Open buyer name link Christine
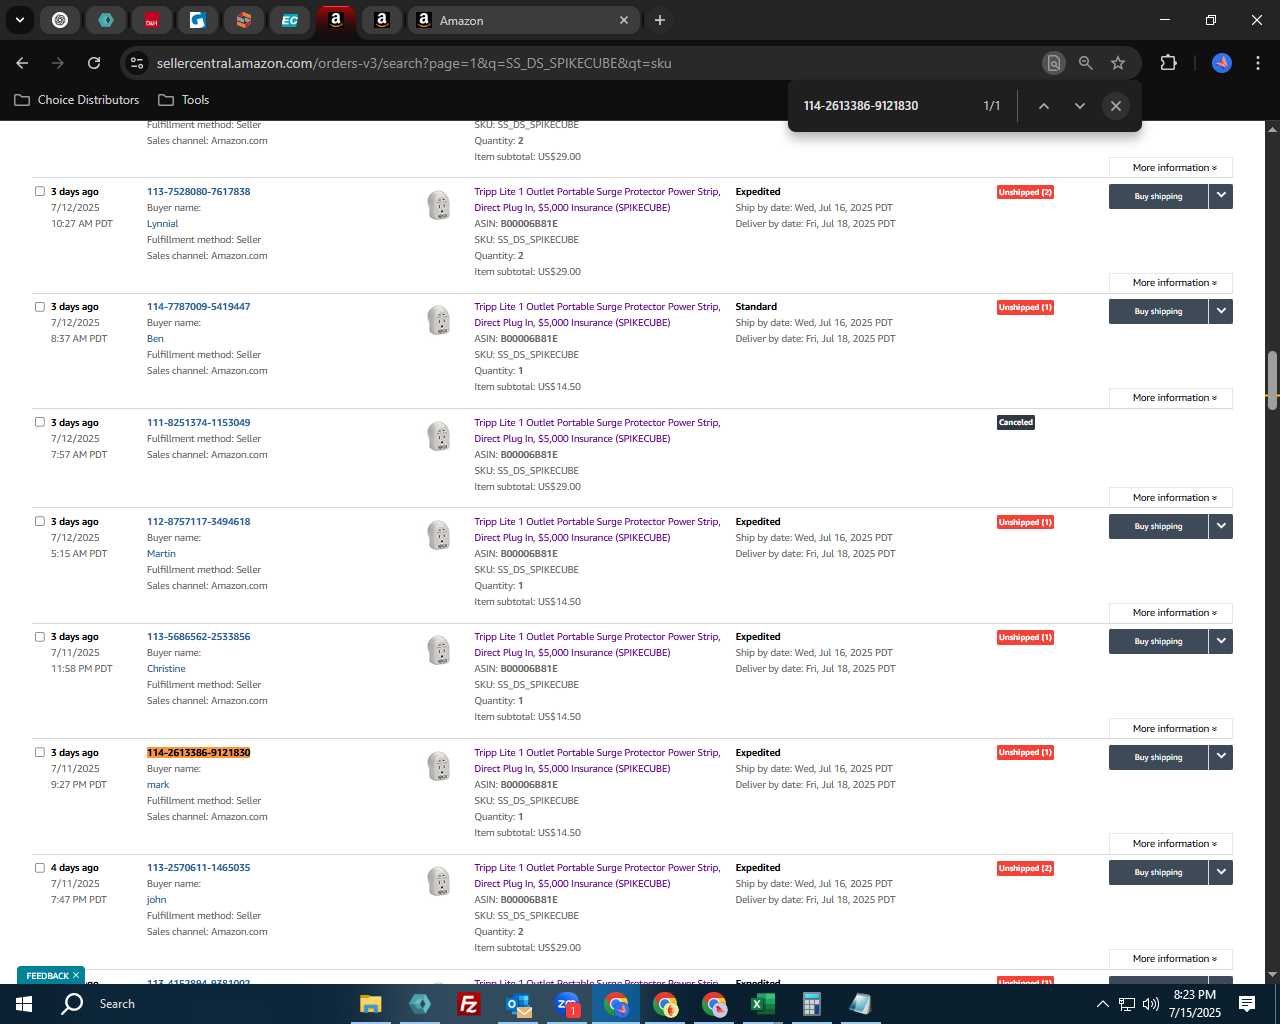1280x1024 pixels. click(166, 668)
